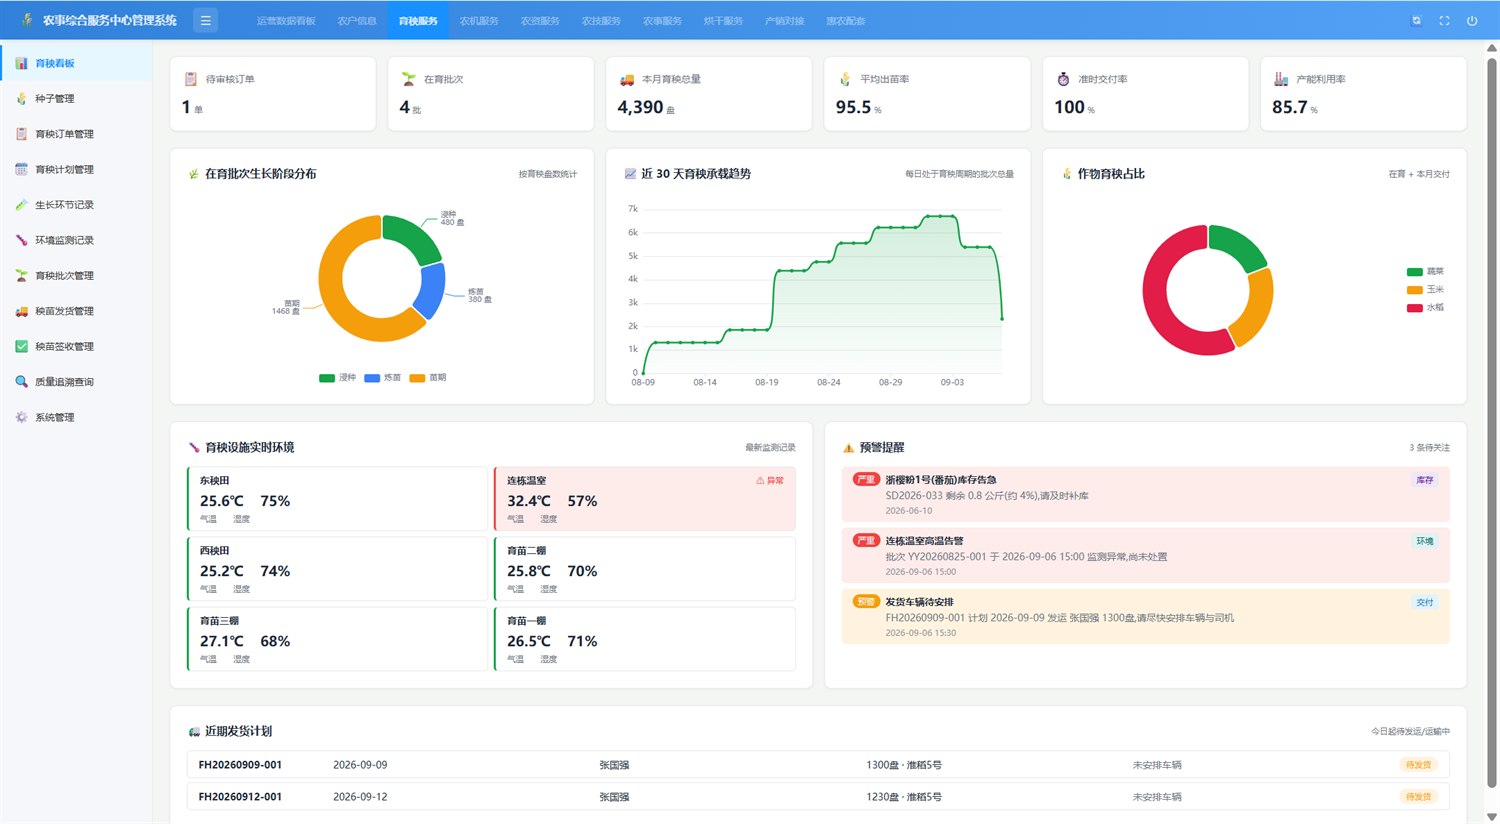Toggle the 玉米 legend item
Screen dimensions: 1500x824
tap(1425, 290)
